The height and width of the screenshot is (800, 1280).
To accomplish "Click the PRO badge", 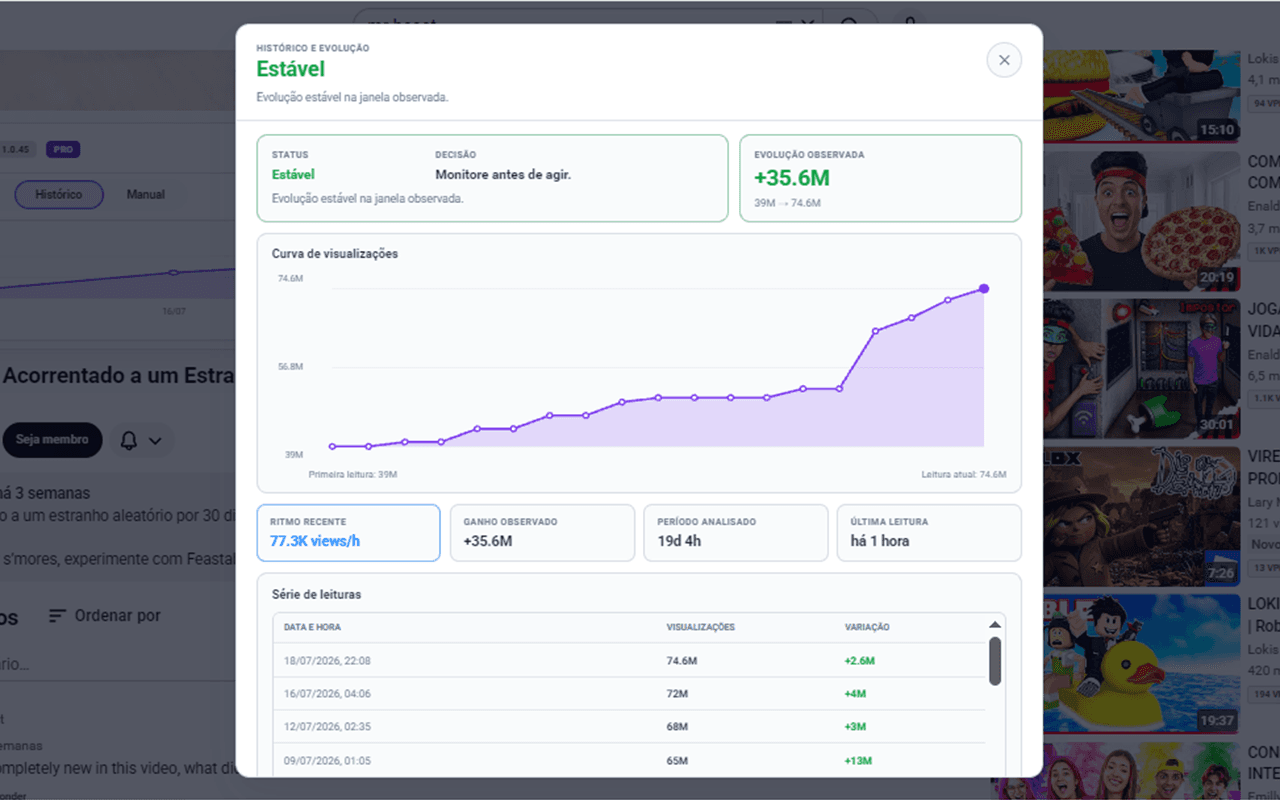I will point(62,150).
